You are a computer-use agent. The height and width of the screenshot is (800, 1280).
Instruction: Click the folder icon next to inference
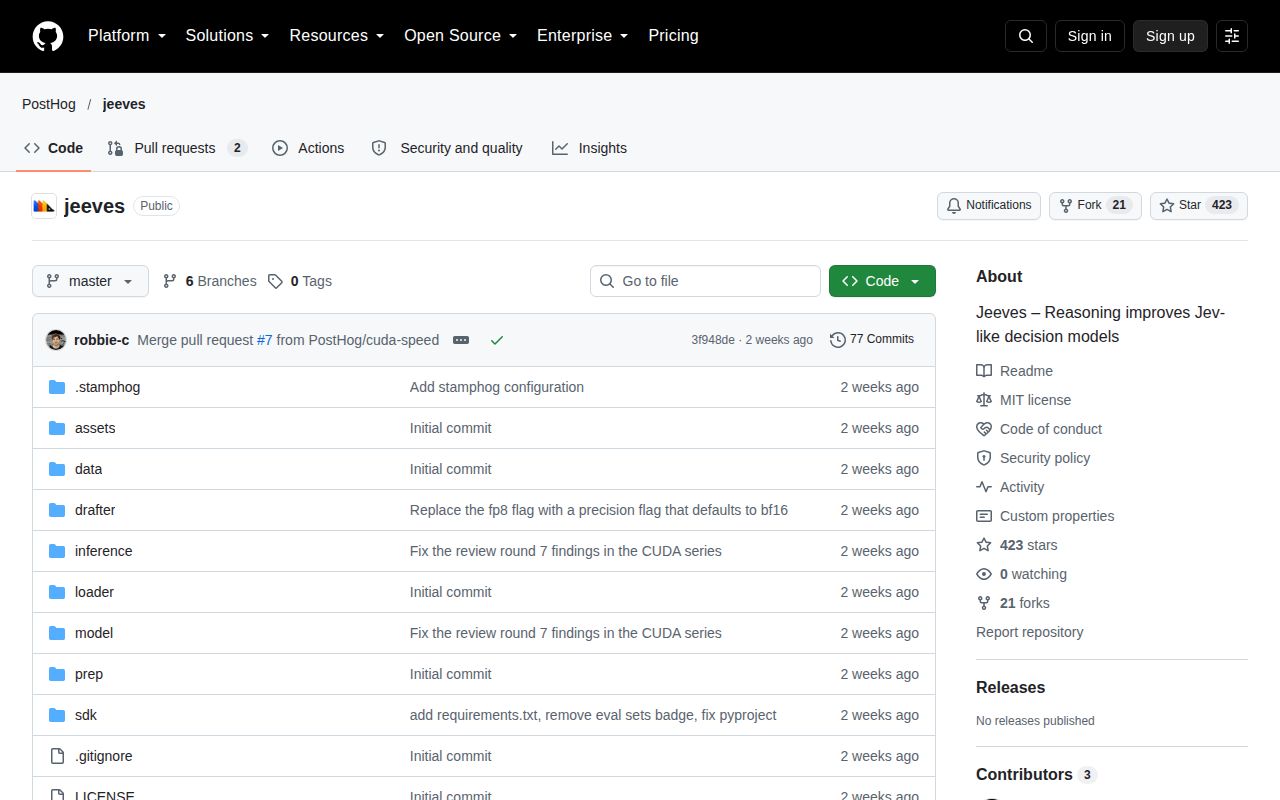click(57, 551)
